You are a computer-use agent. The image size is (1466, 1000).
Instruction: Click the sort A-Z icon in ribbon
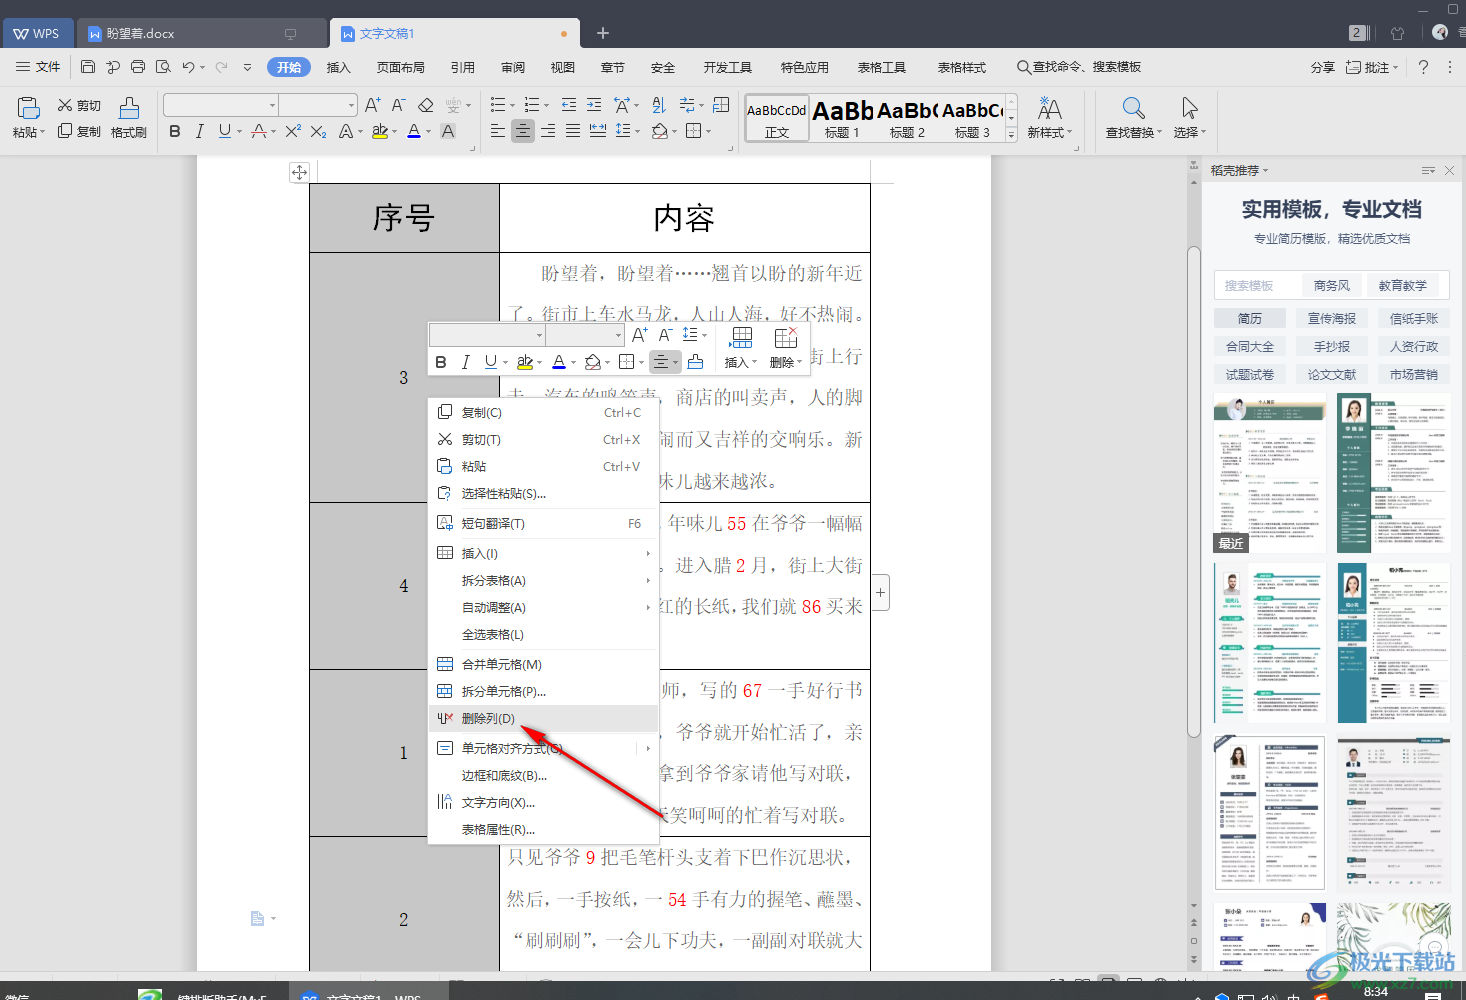tap(659, 105)
